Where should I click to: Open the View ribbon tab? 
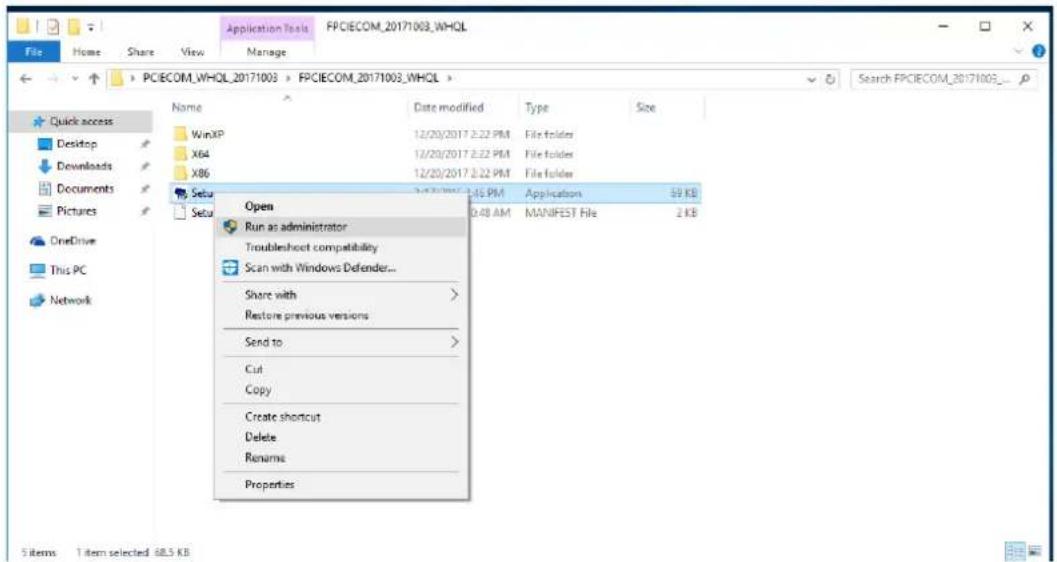pos(192,52)
